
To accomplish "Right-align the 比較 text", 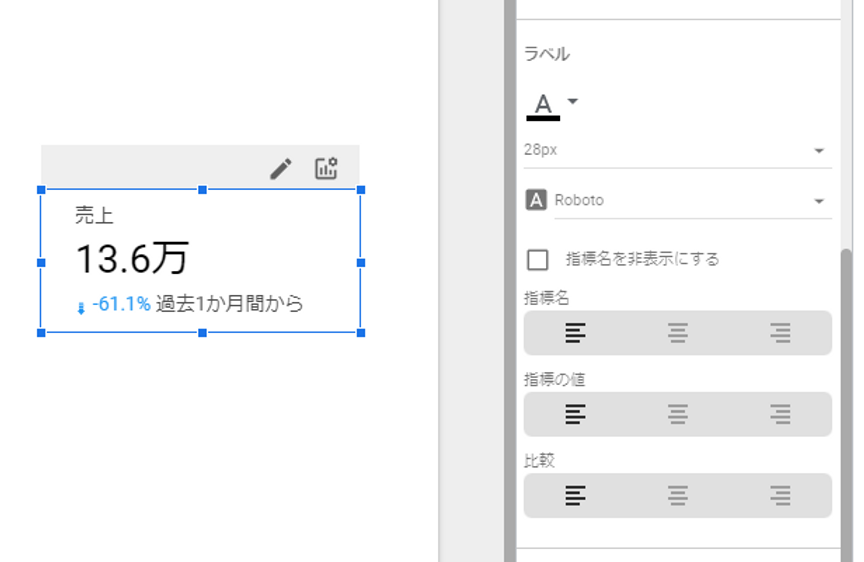I will [x=780, y=496].
